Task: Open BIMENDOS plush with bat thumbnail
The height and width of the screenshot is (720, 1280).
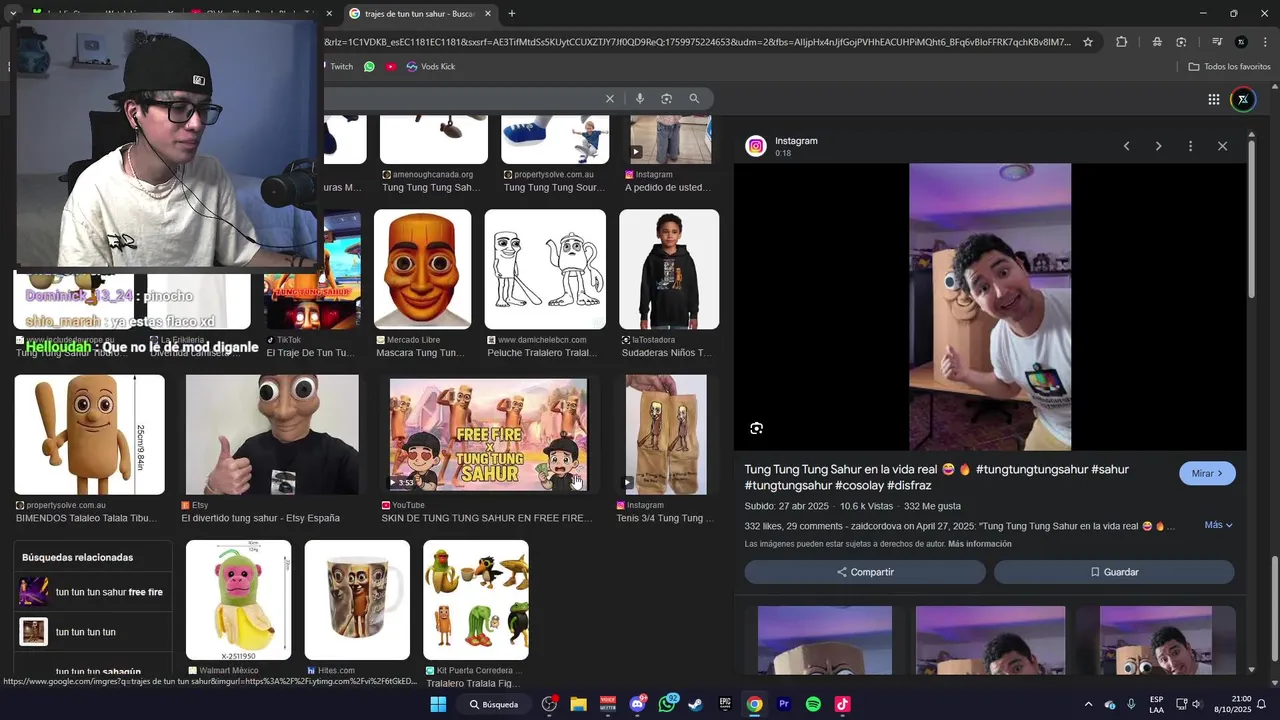Action: [89, 435]
